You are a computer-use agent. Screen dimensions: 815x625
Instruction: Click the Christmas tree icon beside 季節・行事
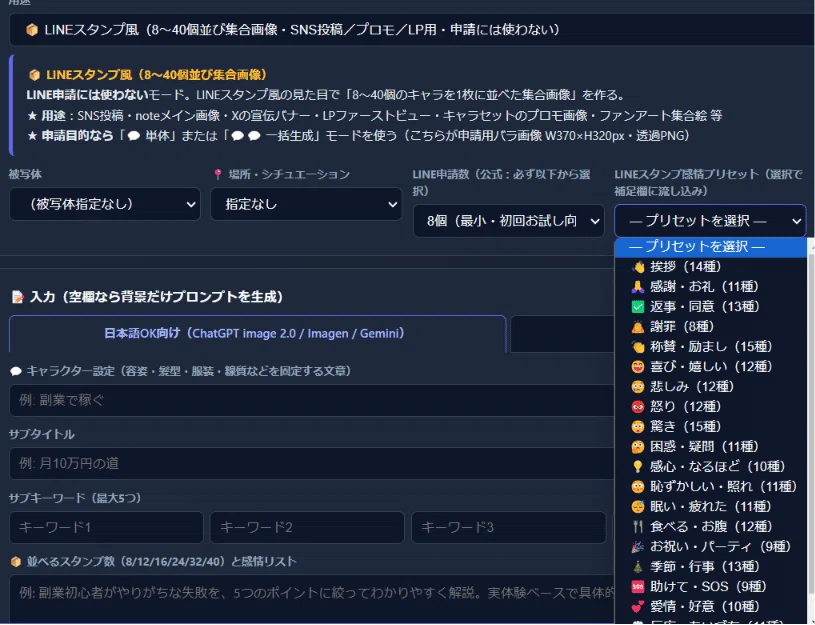click(x=638, y=567)
